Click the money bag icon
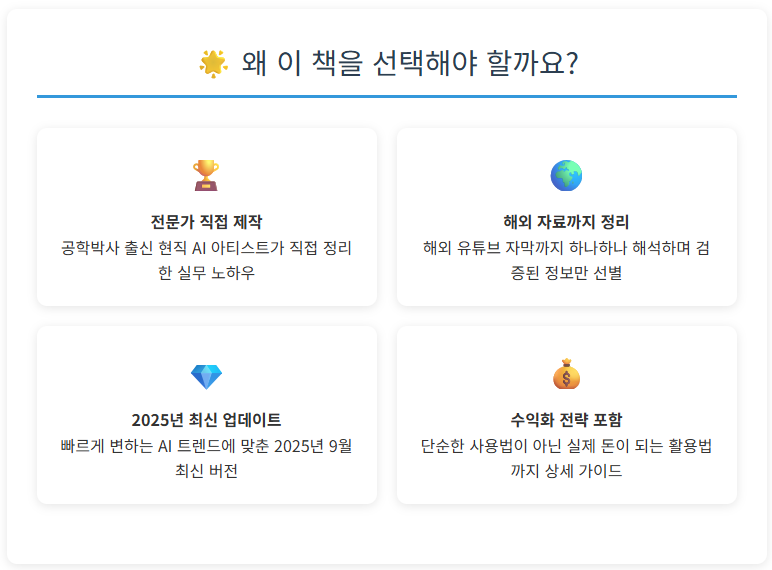This screenshot has height=570, width=772. (566, 375)
